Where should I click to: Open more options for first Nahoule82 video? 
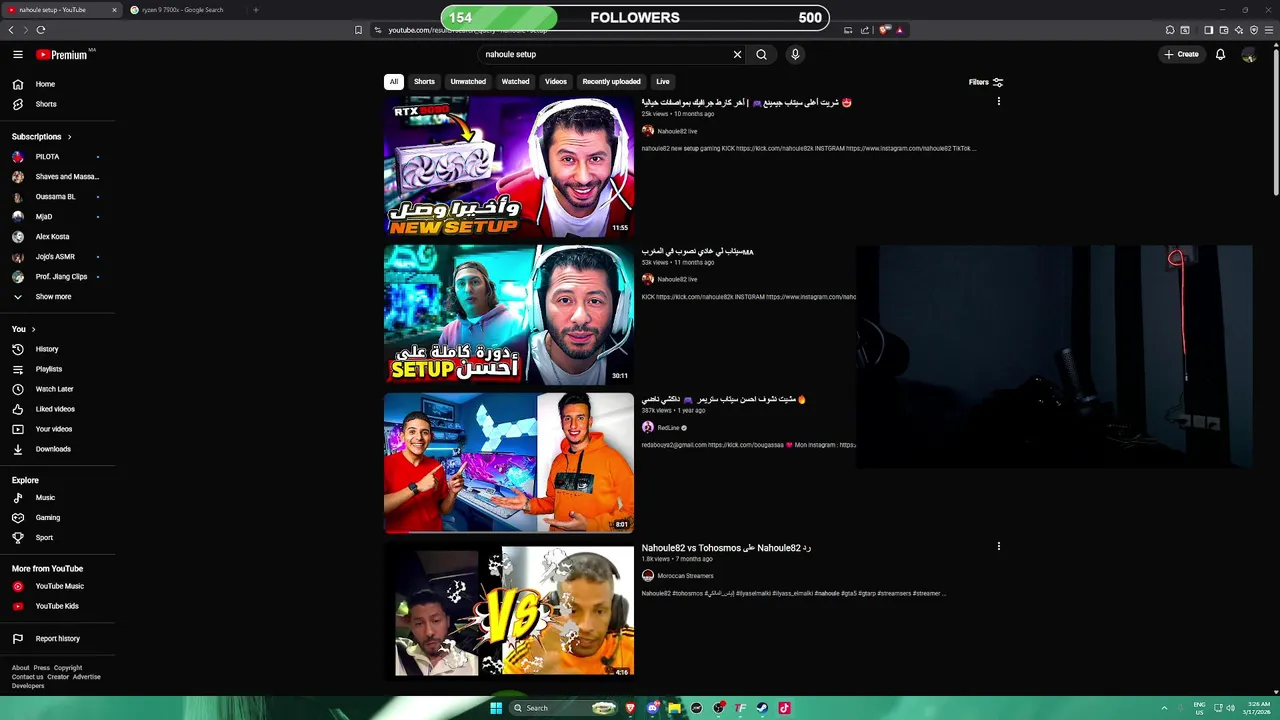click(x=998, y=102)
